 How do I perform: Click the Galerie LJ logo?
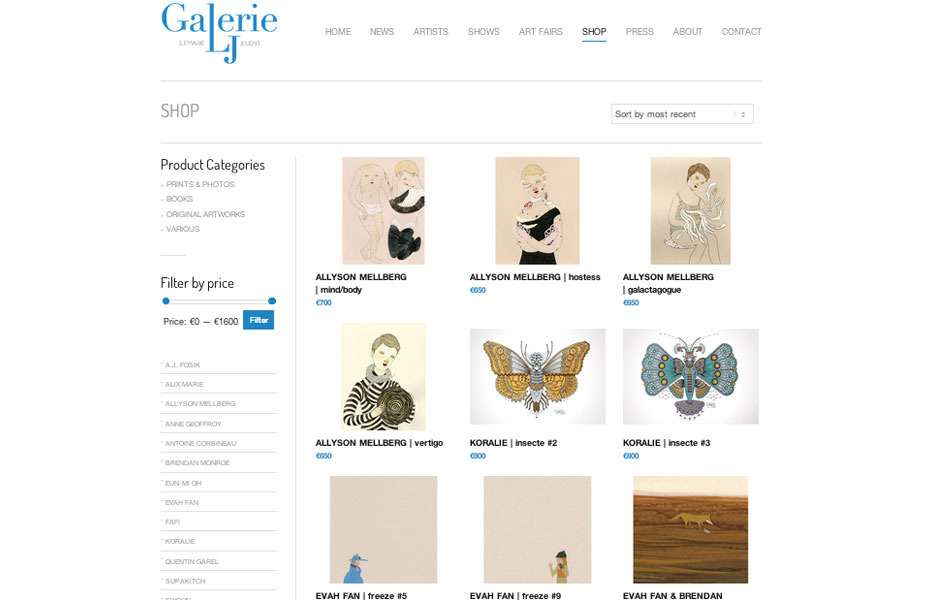pyautogui.click(x=219, y=33)
